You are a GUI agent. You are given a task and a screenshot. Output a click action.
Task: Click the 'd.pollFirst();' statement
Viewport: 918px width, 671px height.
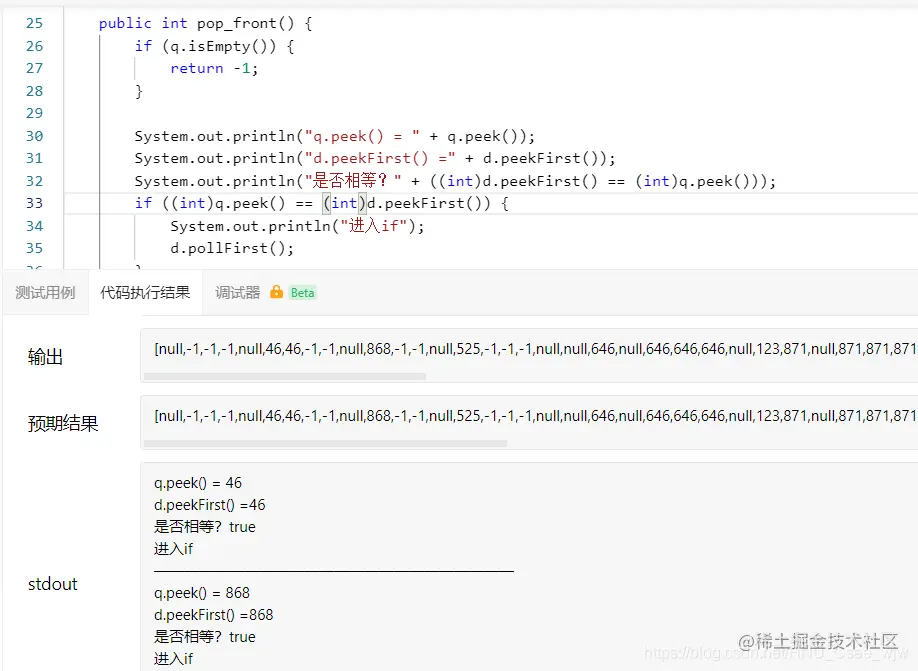232,248
